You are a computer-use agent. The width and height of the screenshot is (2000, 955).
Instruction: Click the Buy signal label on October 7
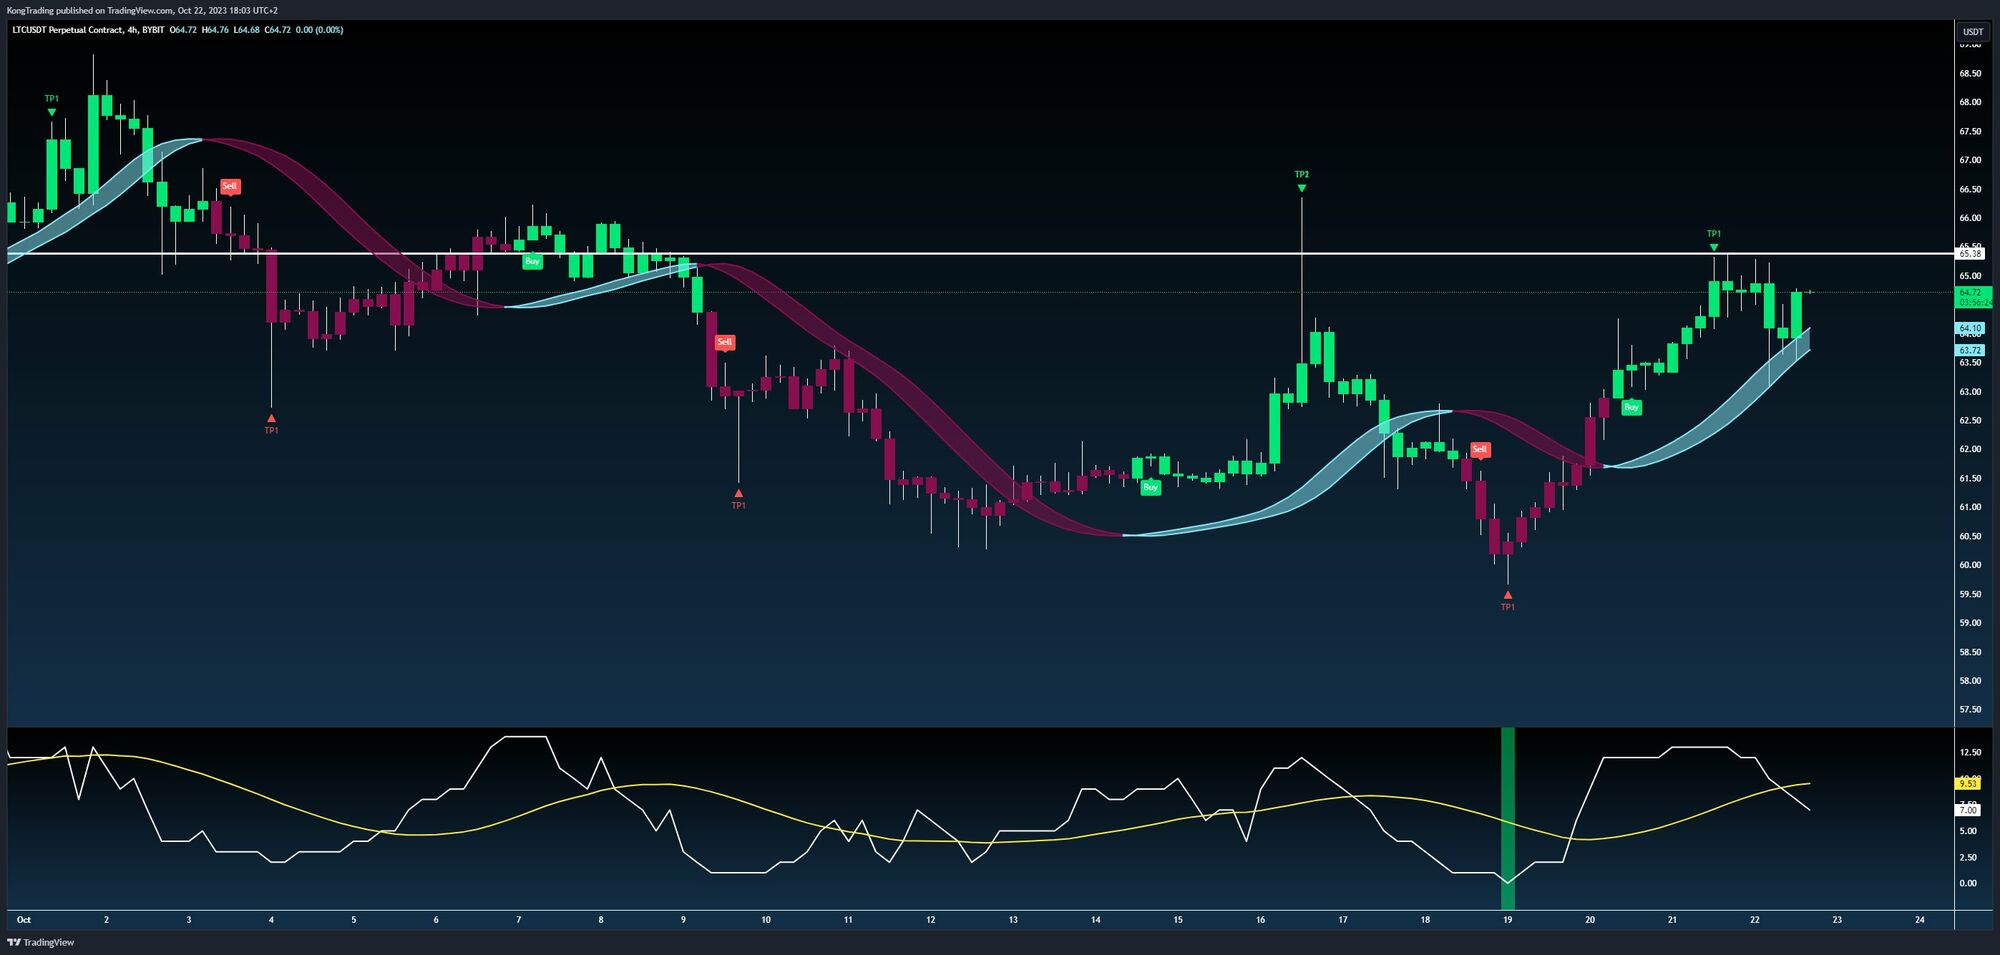tap(532, 261)
